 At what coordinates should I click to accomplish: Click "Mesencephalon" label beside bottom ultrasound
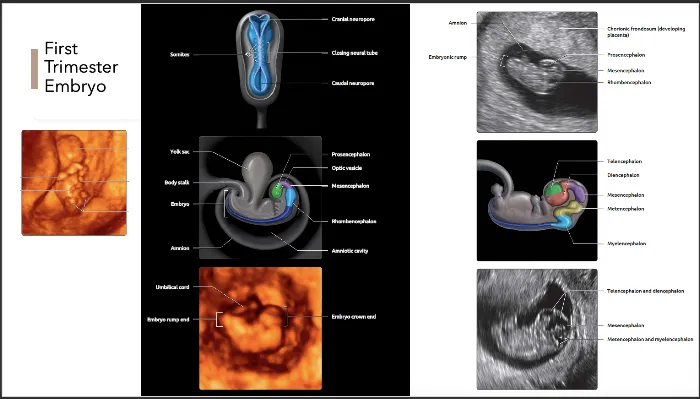pyautogui.click(x=626, y=325)
